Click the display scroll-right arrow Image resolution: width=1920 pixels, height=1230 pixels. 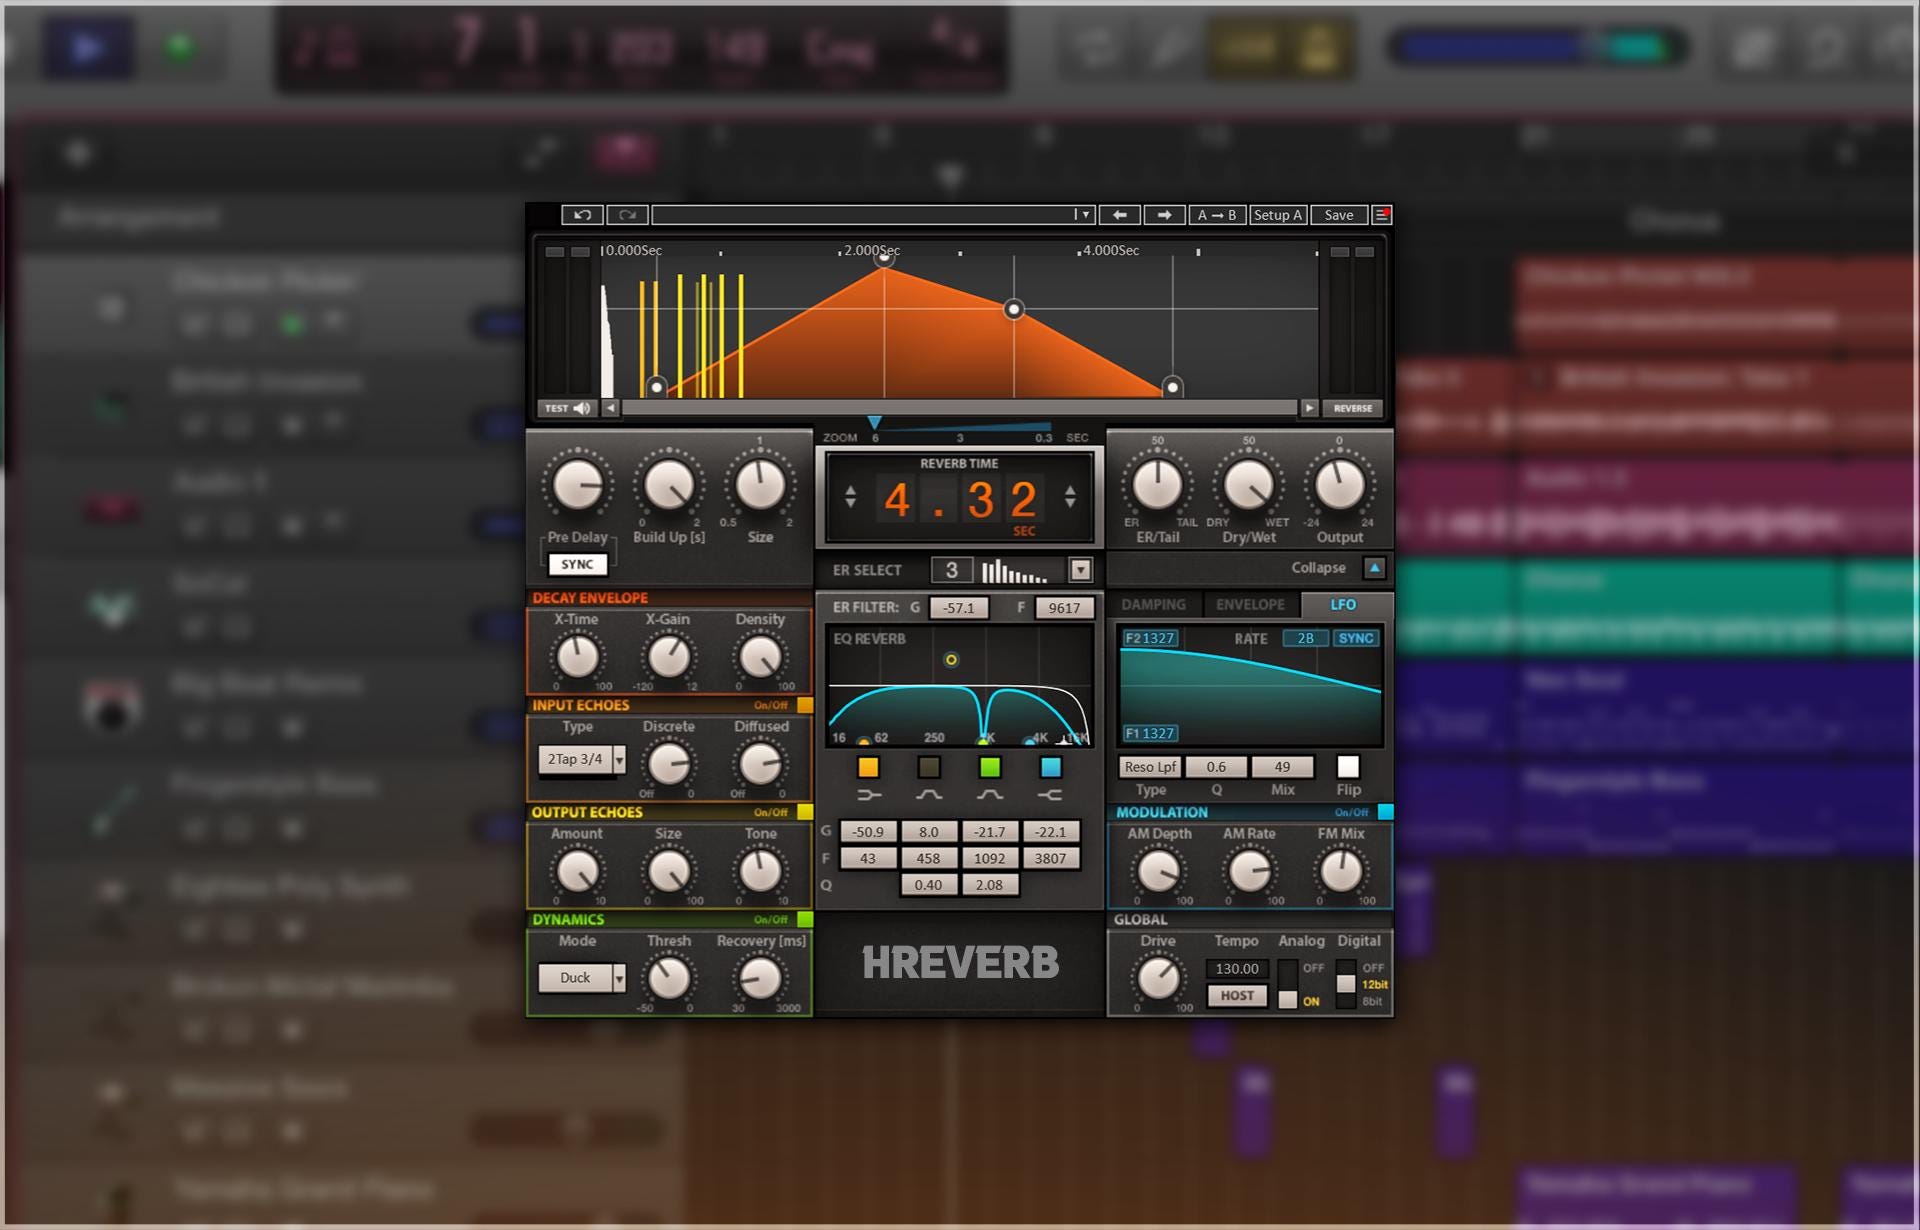coord(1309,408)
